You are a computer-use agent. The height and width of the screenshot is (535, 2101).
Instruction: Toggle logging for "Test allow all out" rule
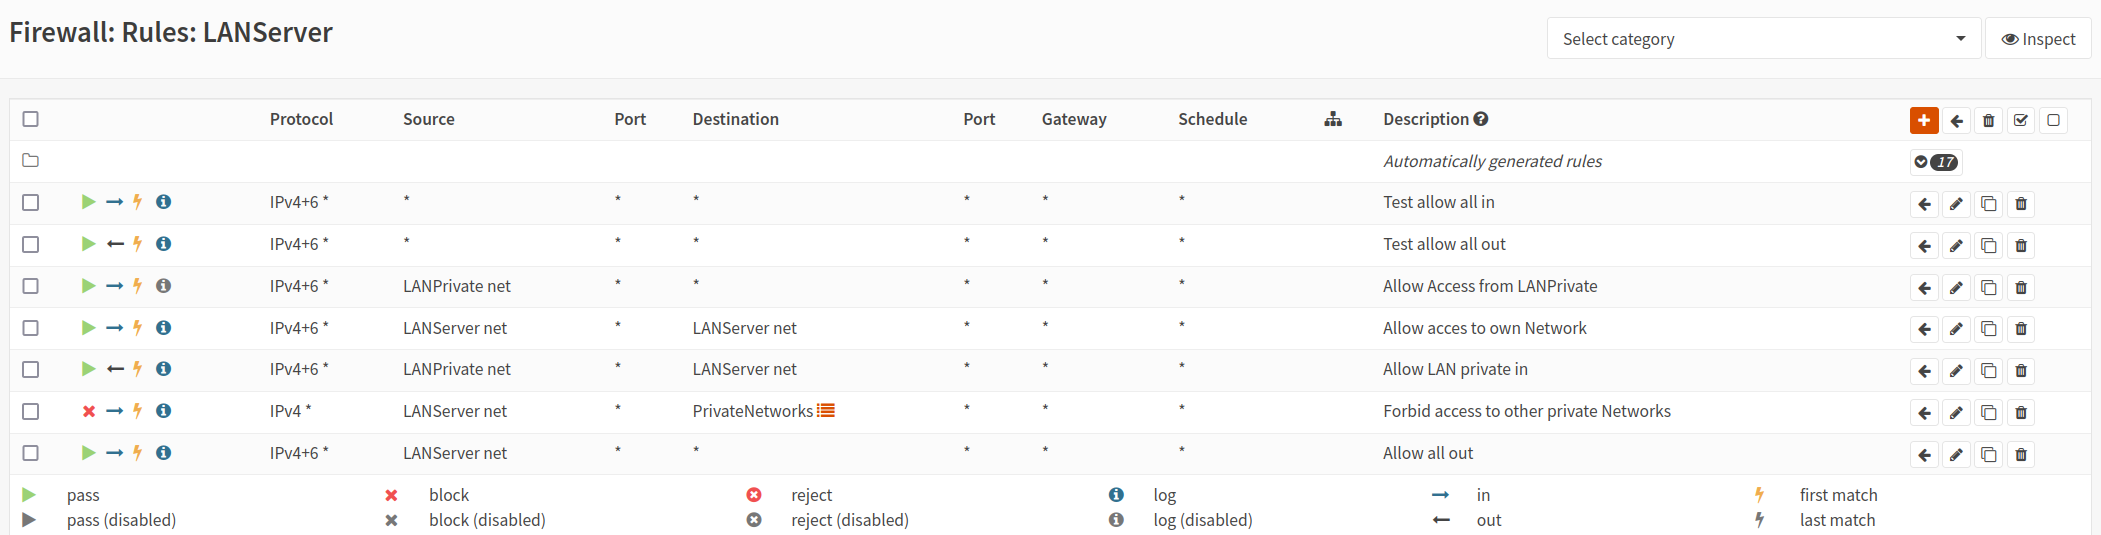[x=164, y=244]
